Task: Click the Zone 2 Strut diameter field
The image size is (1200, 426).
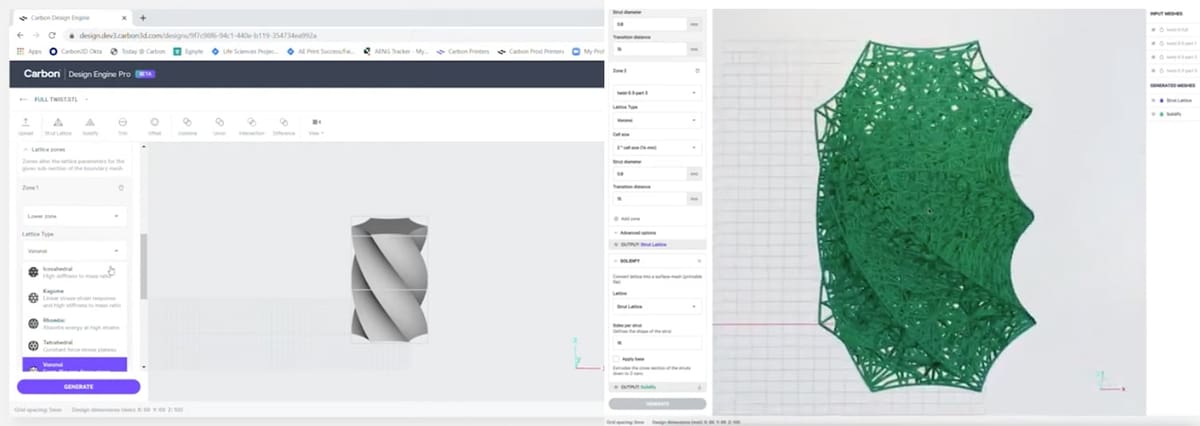Action: [x=649, y=173]
